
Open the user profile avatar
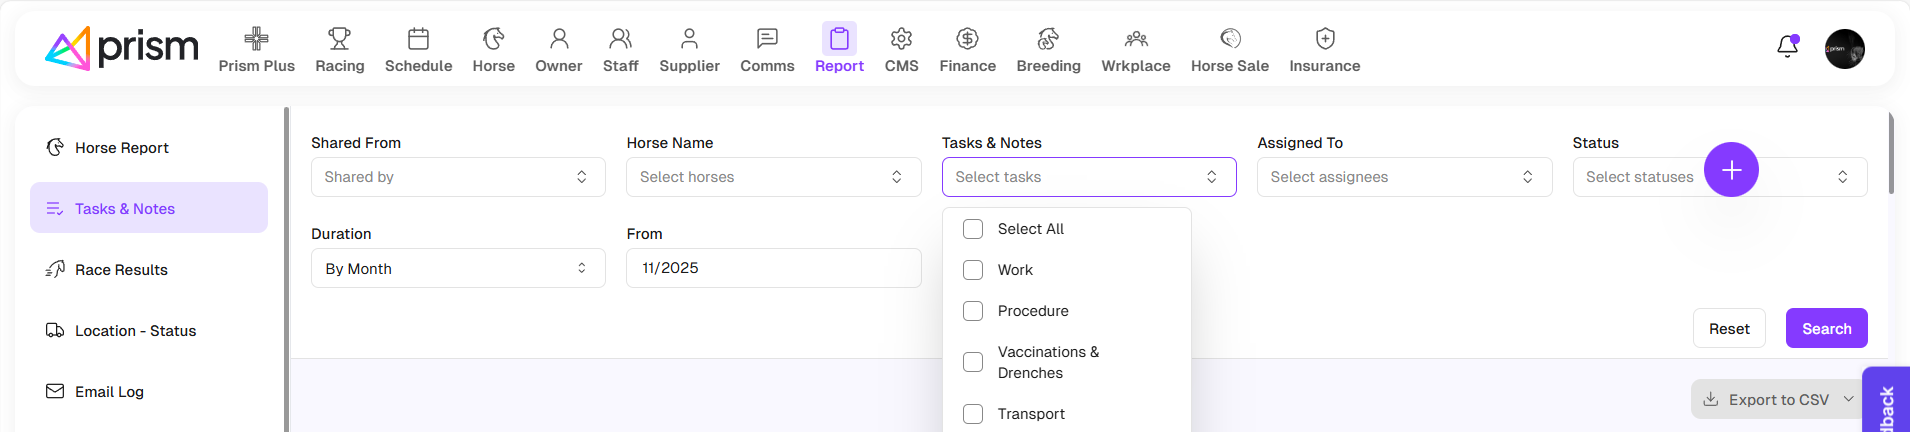[x=1844, y=49]
